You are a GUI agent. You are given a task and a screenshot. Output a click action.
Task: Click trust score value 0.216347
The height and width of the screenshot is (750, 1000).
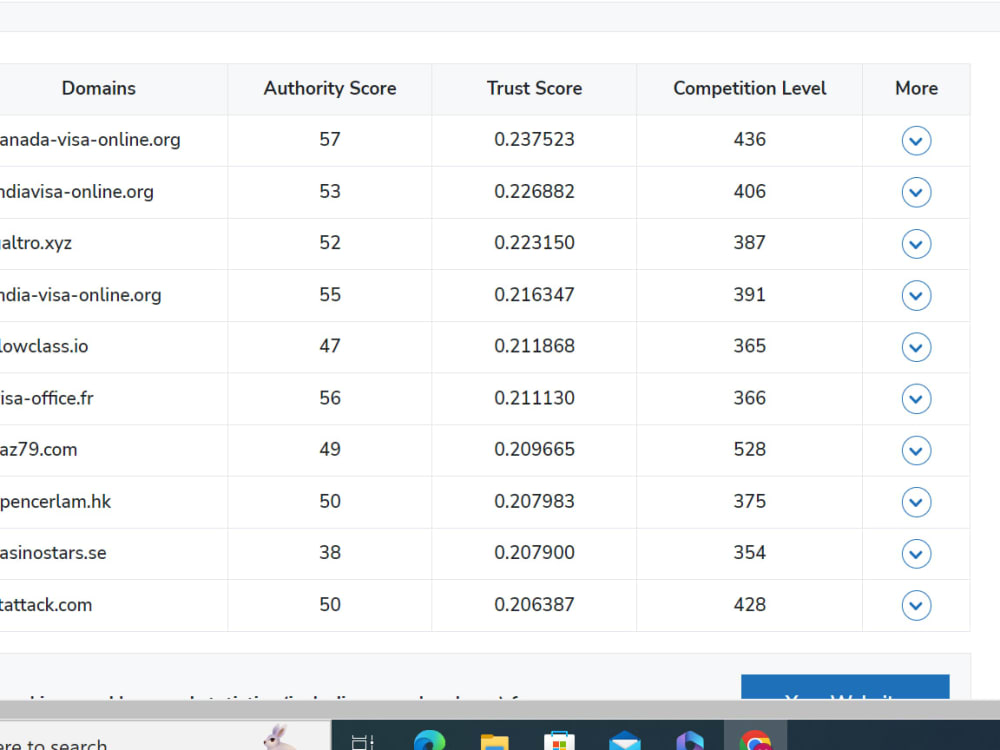tap(534, 295)
